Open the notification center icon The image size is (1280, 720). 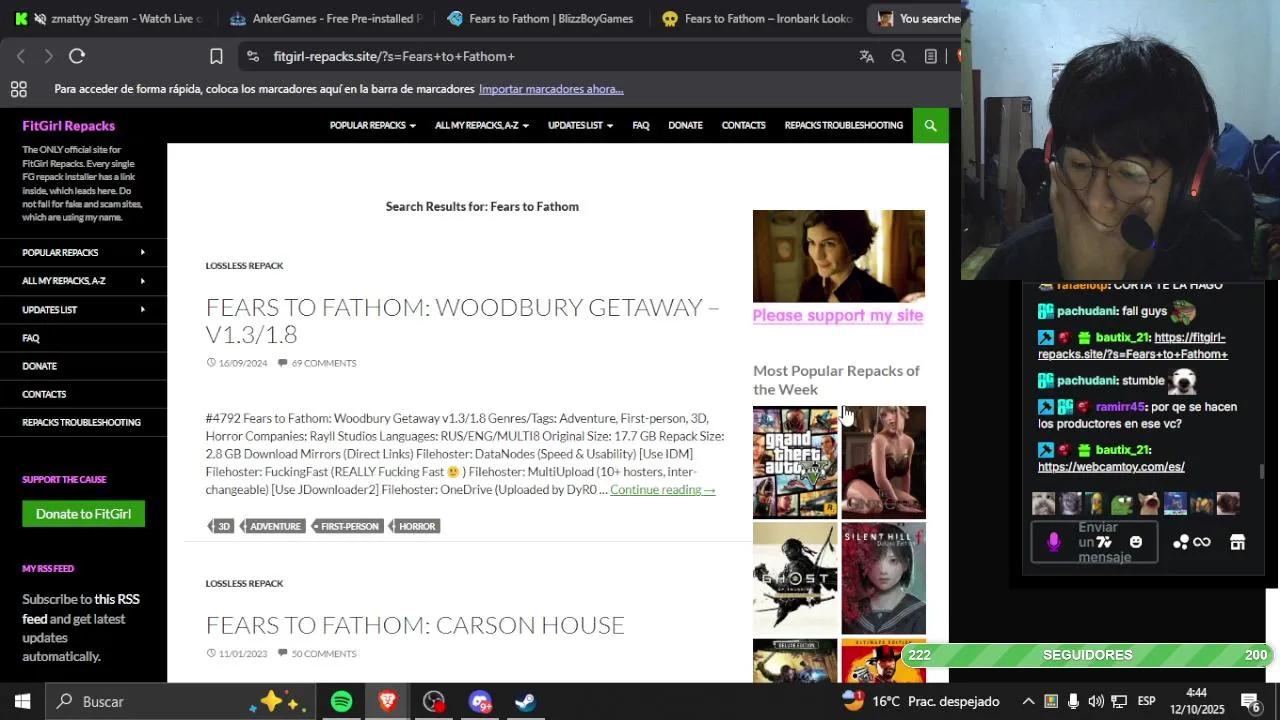1250,702
